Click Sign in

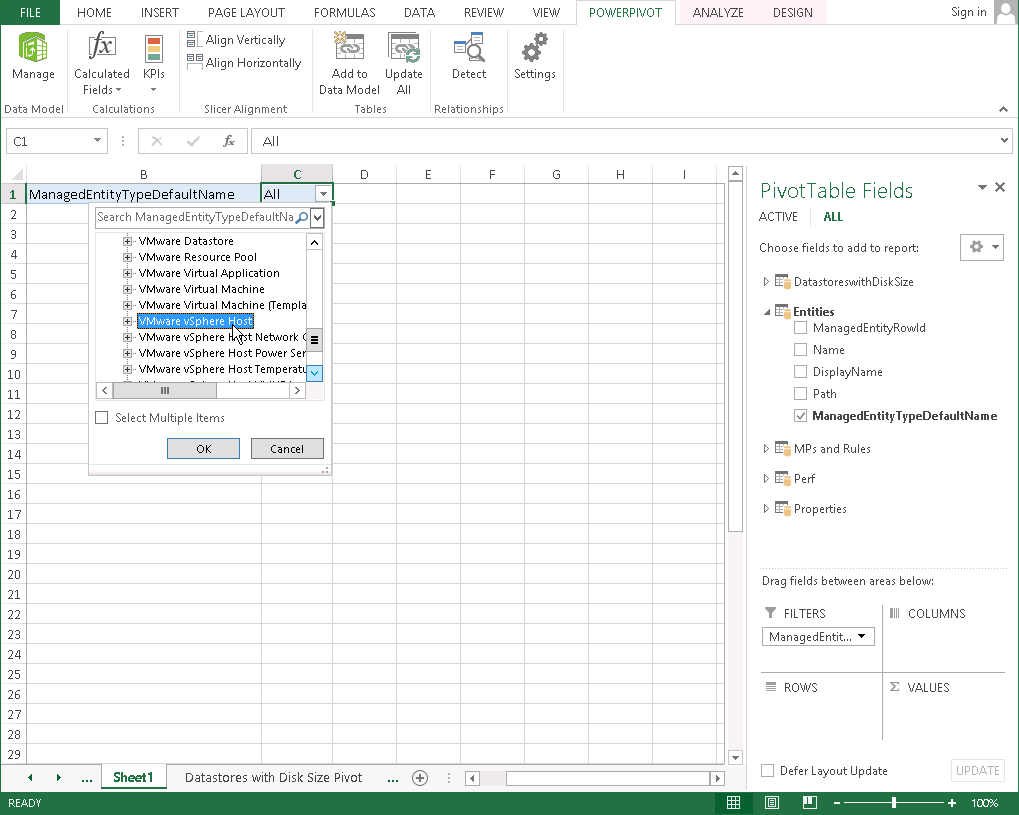tap(968, 12)
